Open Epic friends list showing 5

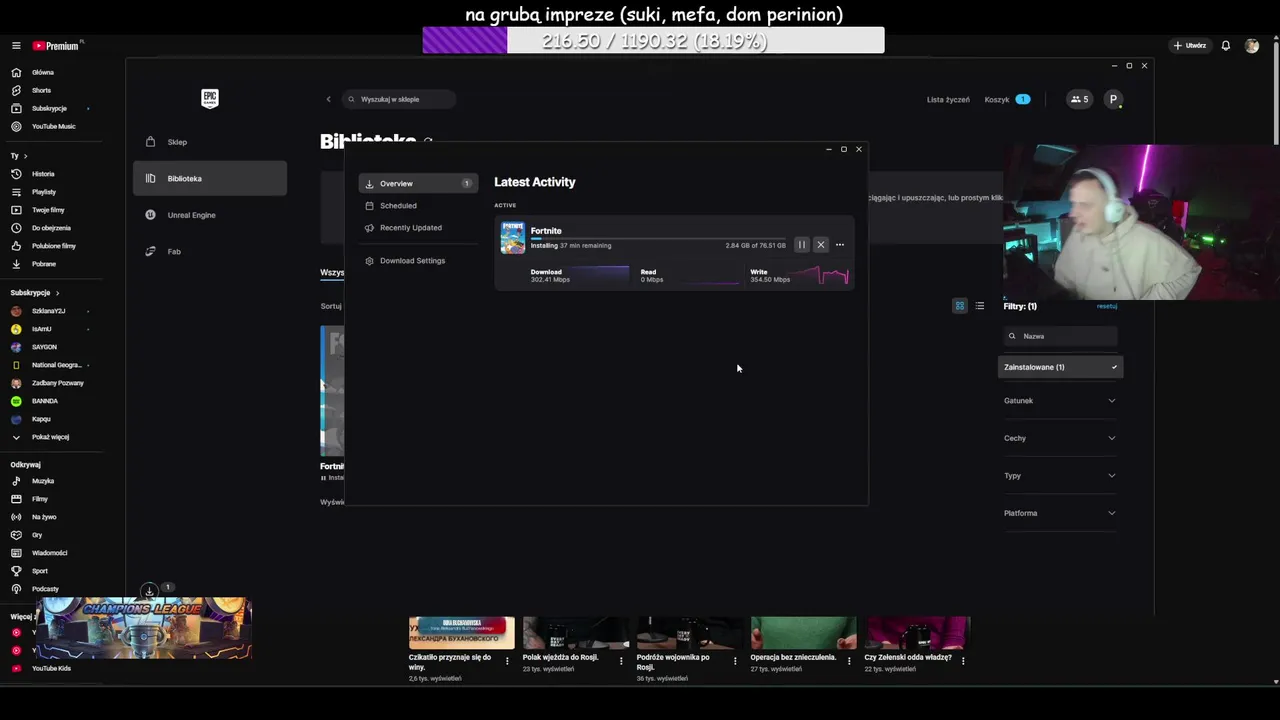click(1079, 99)
